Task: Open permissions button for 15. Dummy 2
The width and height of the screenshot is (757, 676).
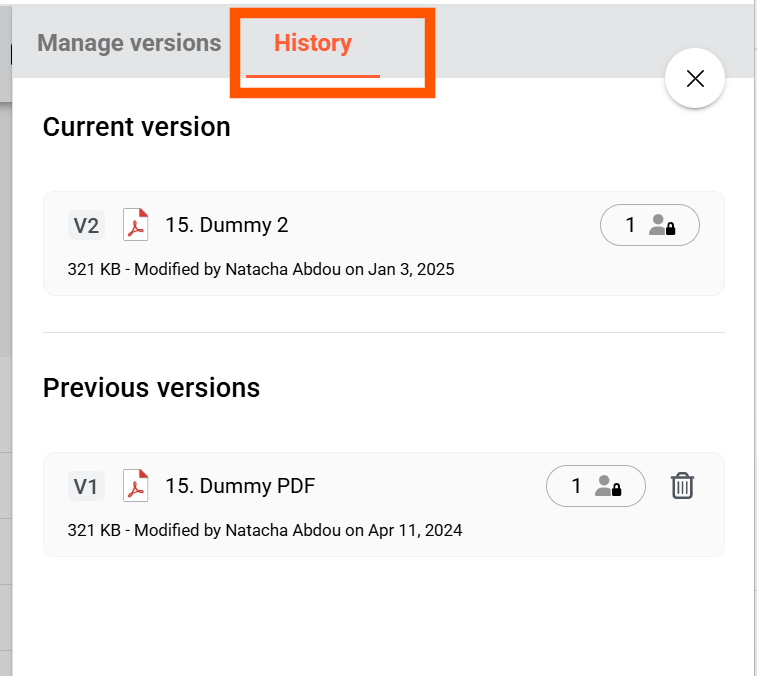Action: pos(649,225)
